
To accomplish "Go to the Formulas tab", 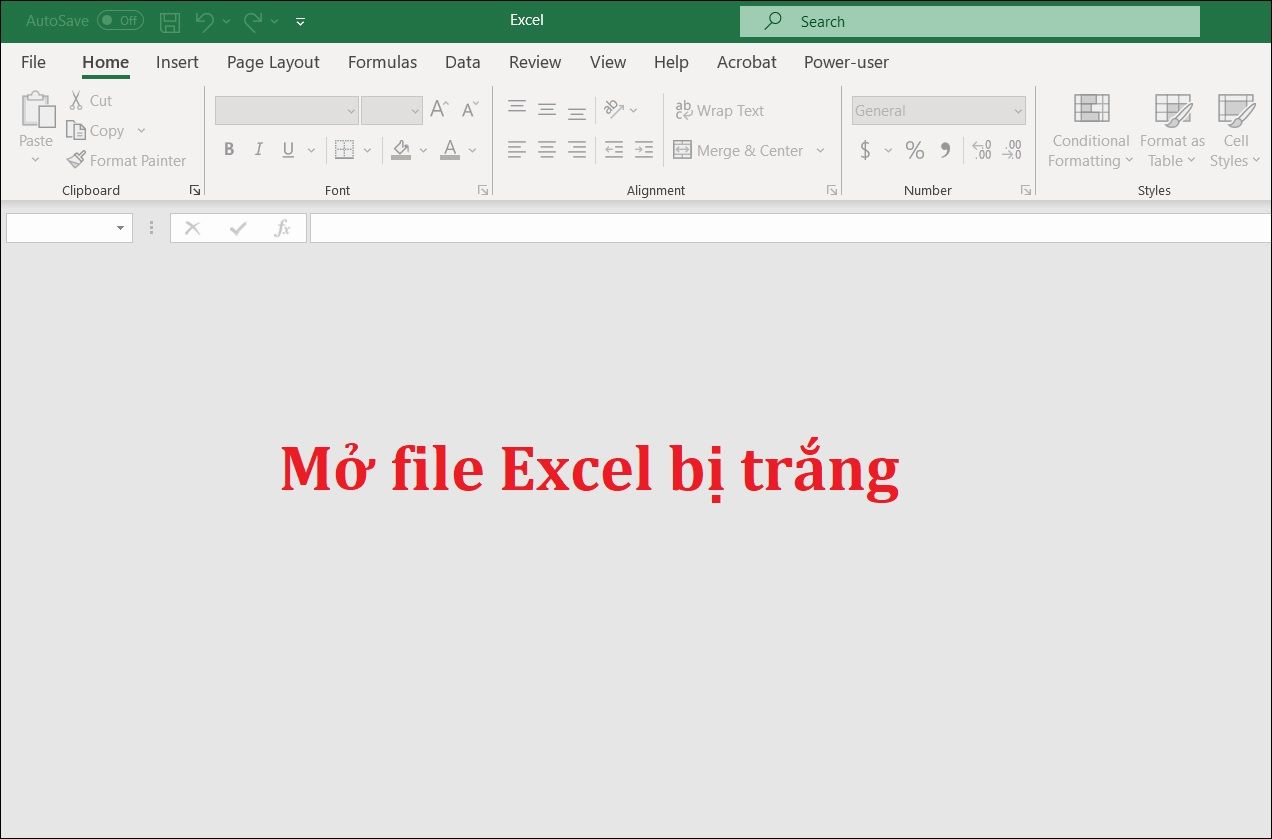I will click(x=382, y=62).
